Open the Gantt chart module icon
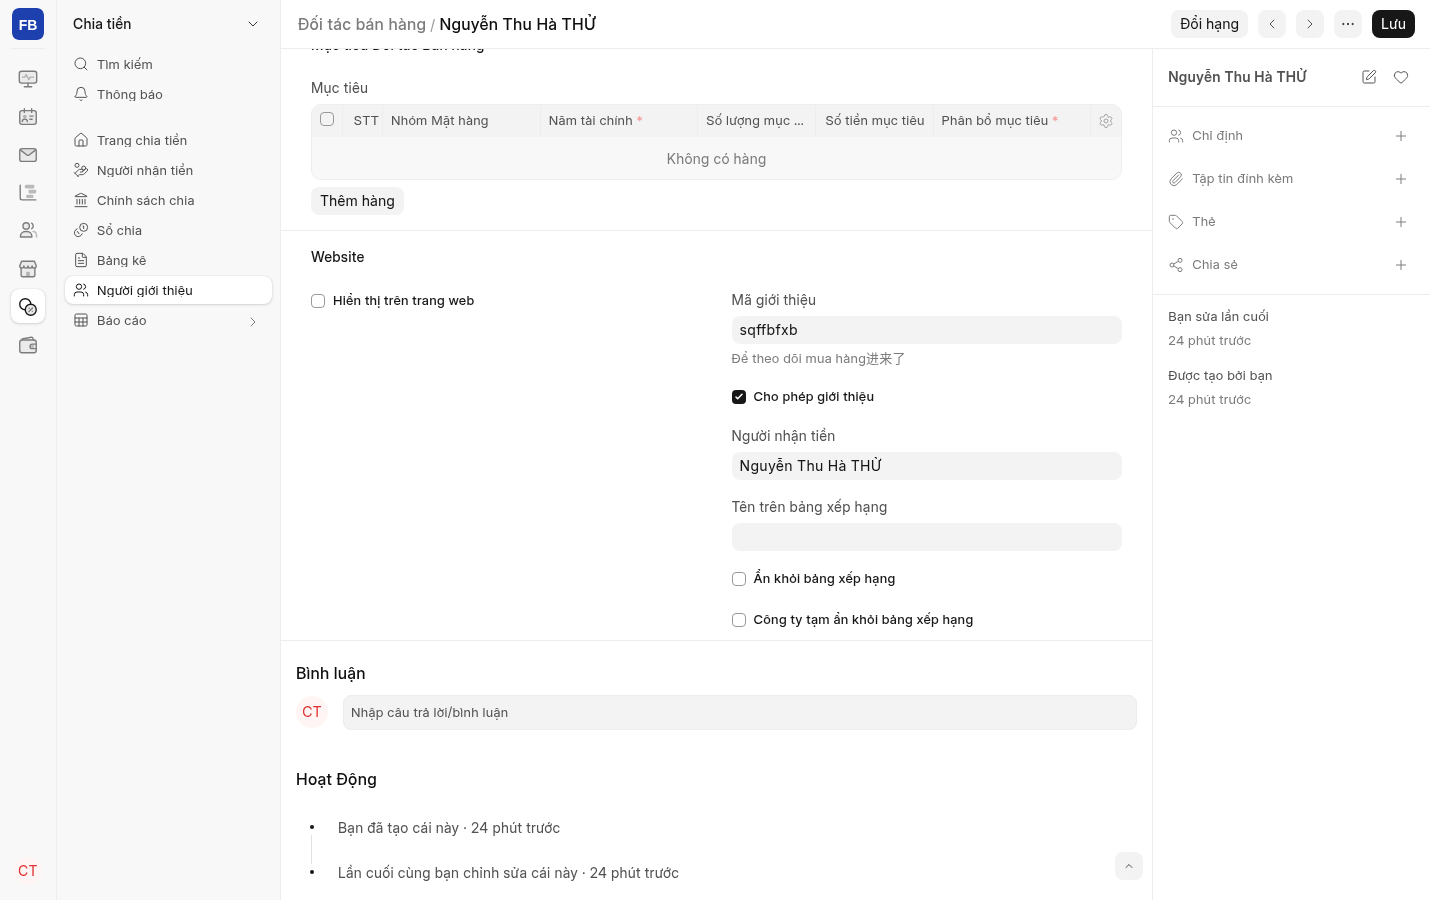The width and height of the screenshot is (1440, 900). tap(28, 193)
